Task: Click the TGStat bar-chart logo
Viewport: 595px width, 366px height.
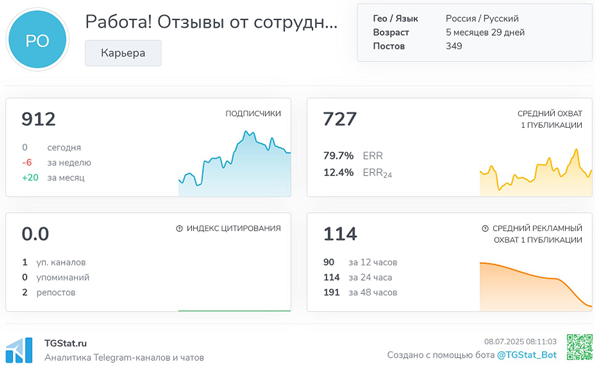Action: click(19, 350)
